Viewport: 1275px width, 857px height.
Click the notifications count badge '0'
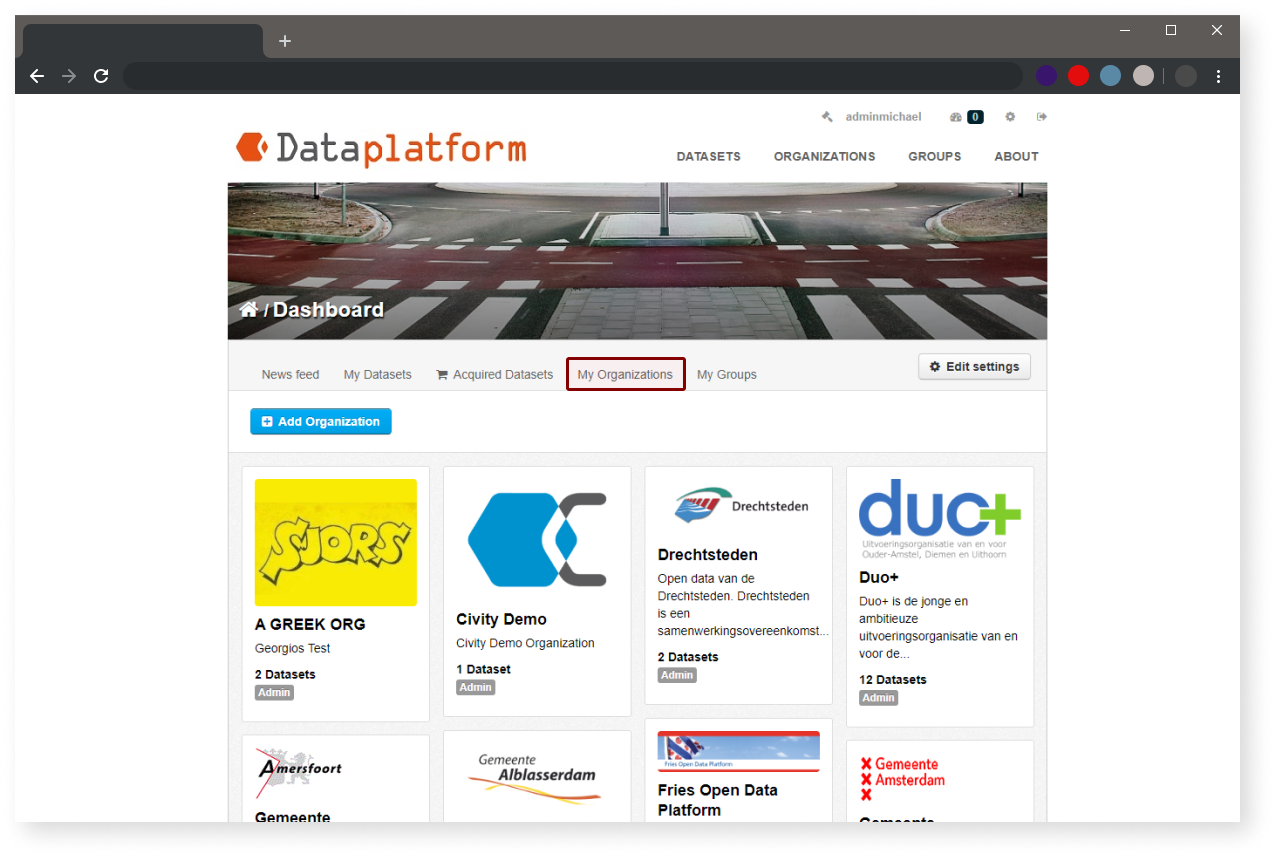click(975, 117)
